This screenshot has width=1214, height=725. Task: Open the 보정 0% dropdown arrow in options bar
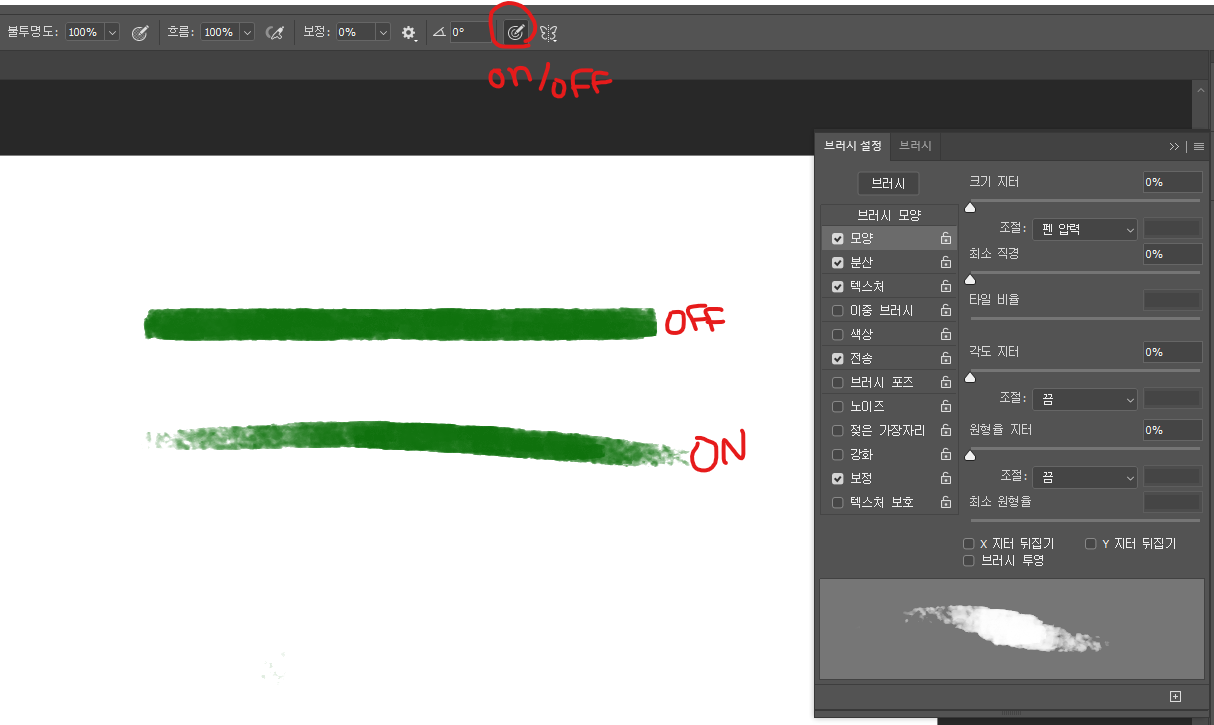tap(382, 32)
